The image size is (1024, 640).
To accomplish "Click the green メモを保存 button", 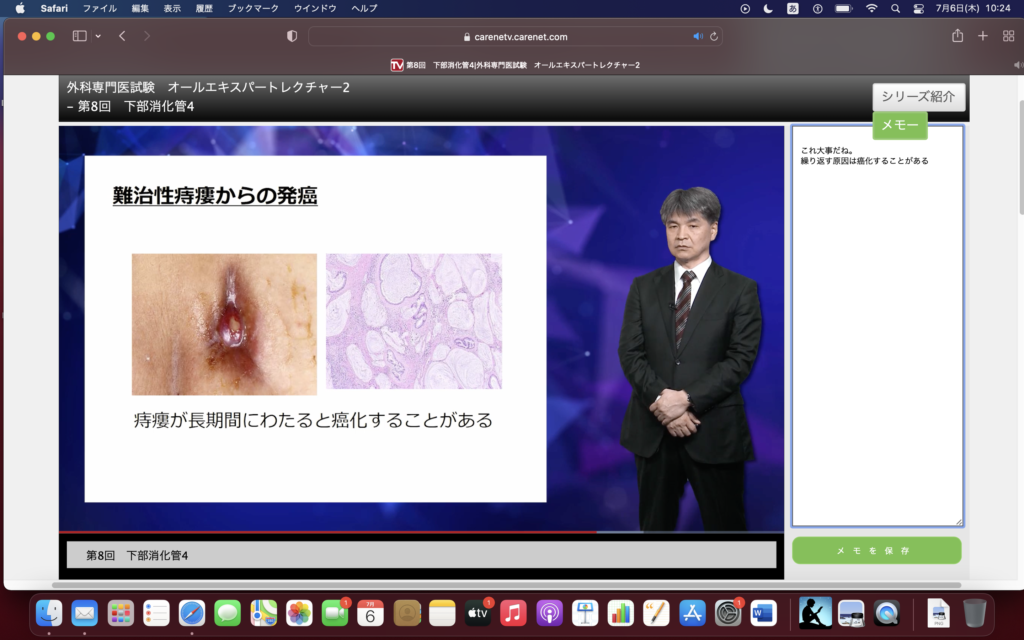I will click(876, 551).
